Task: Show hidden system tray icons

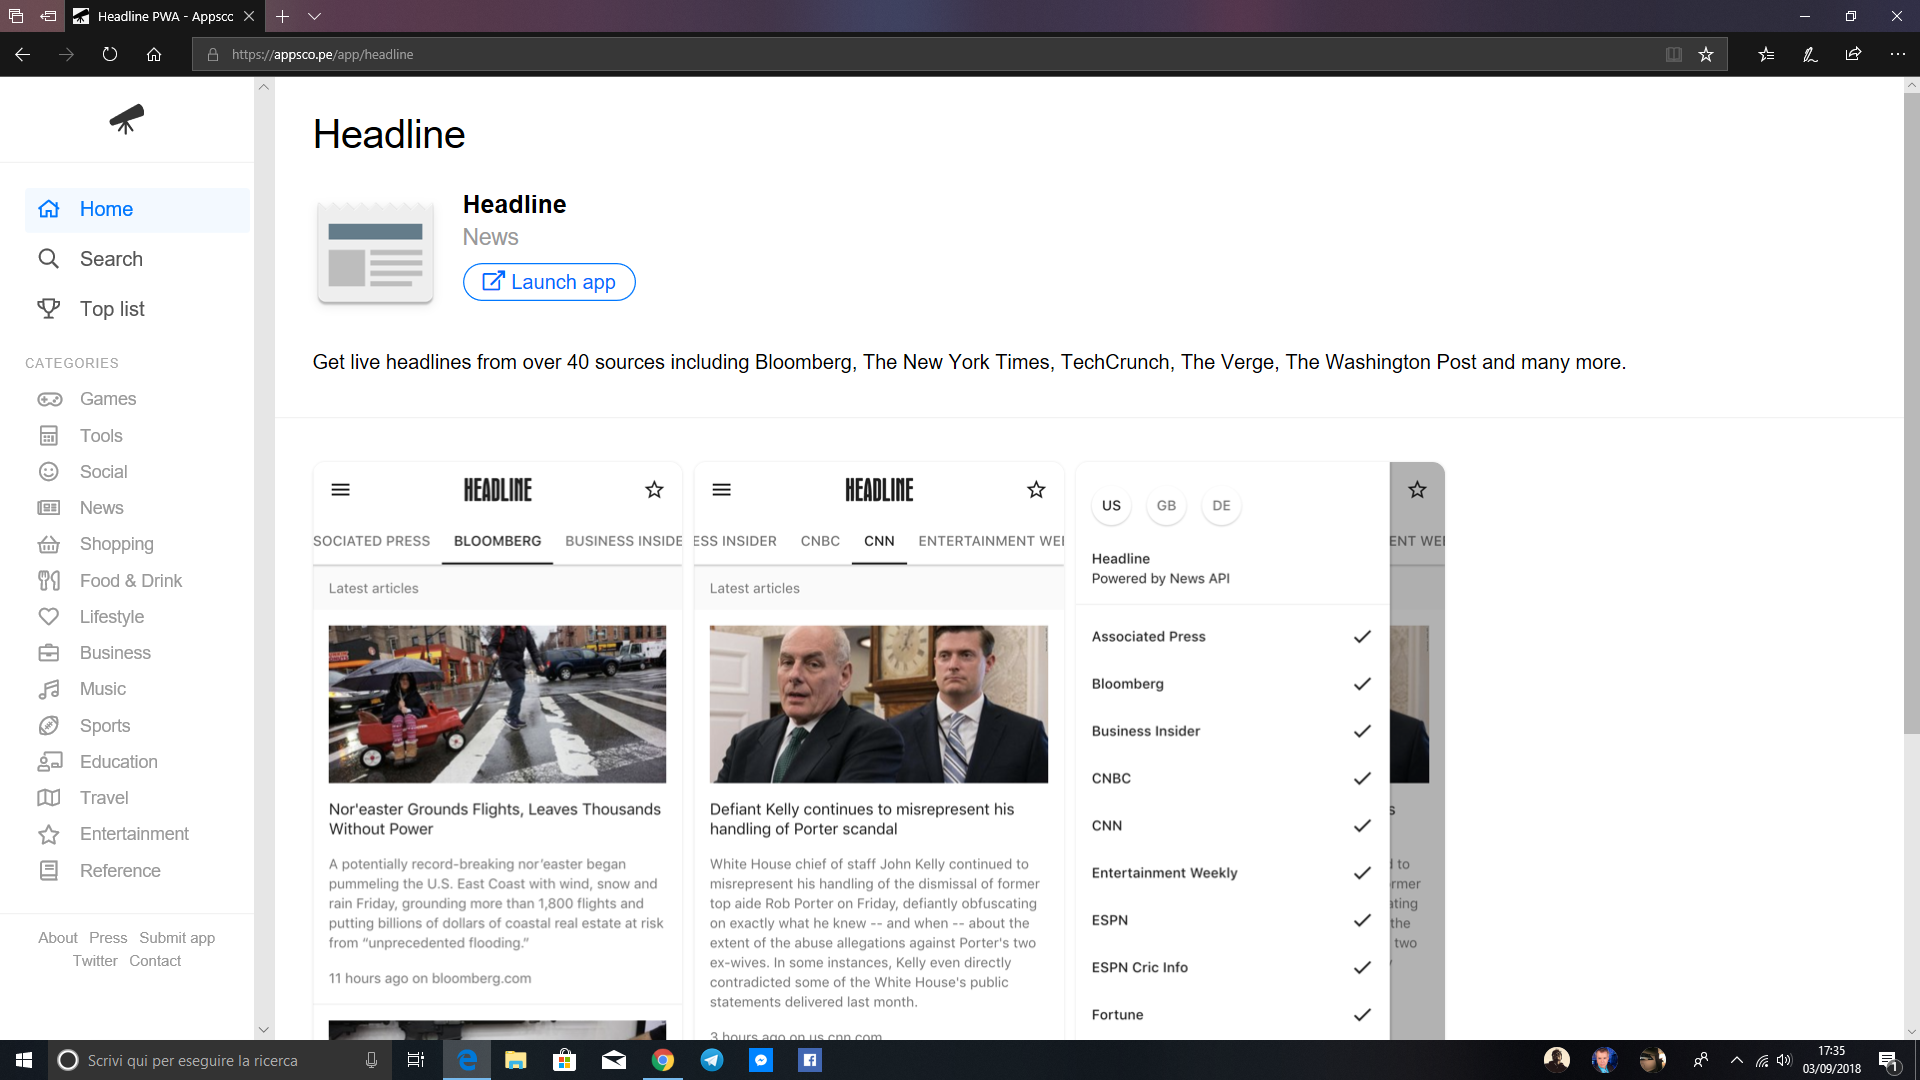Action: [1736, 1060]
